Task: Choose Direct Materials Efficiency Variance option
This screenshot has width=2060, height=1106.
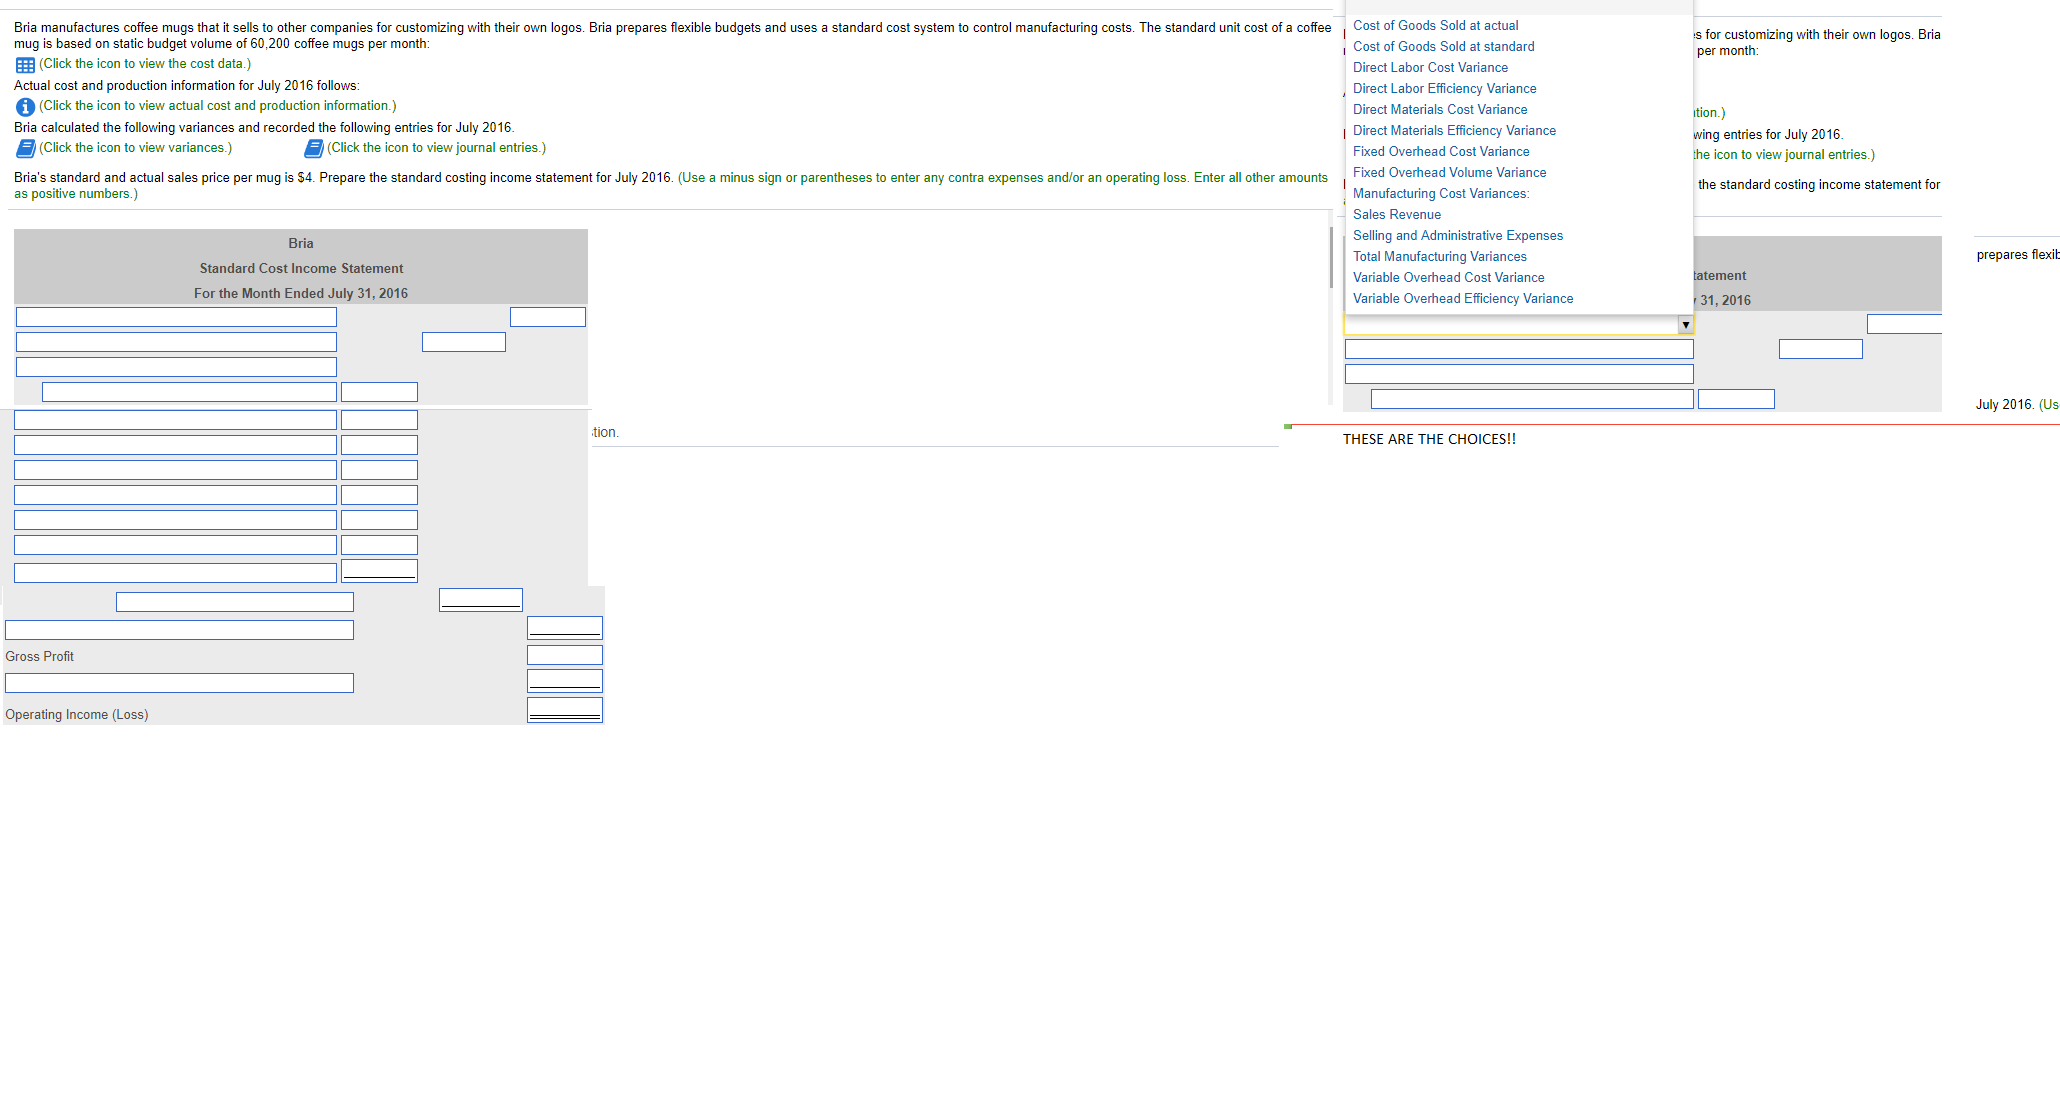Action: click(1454, 131)
